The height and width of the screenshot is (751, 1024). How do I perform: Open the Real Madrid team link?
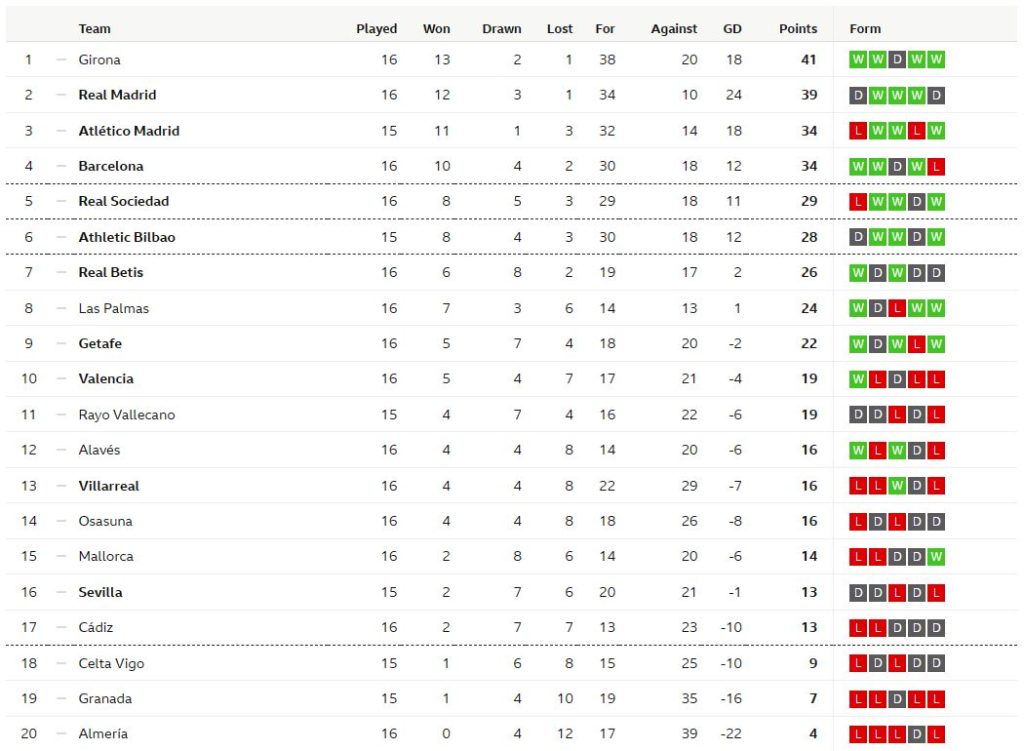[117, 95]
